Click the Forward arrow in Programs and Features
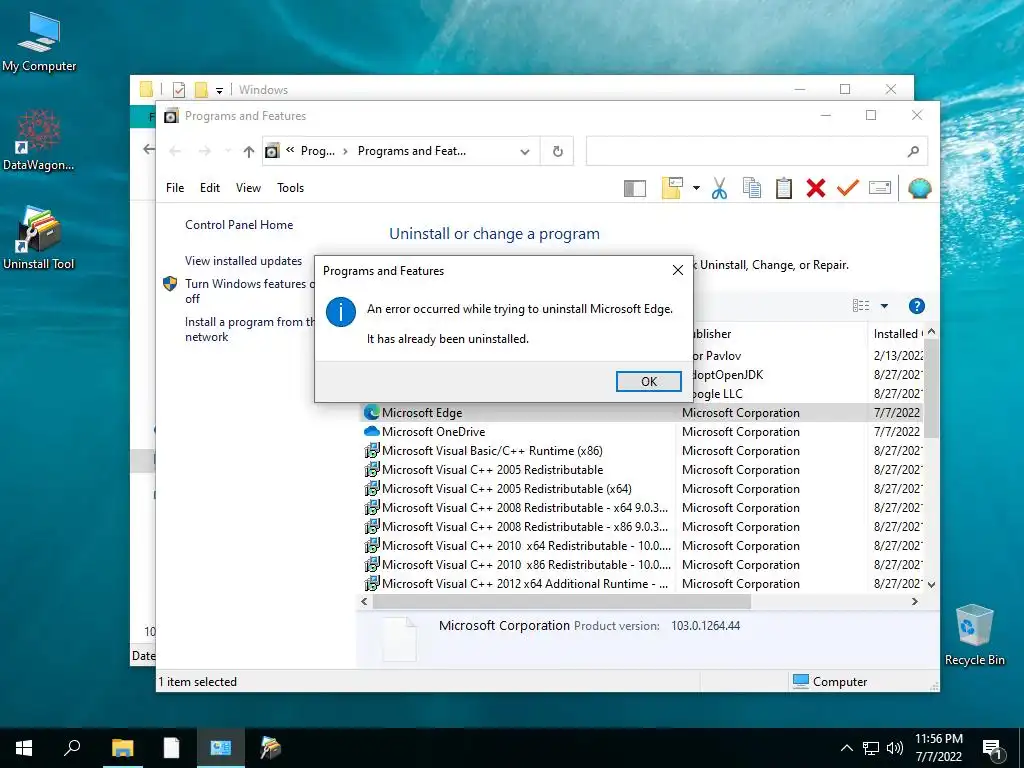The width and height of the screenshot is (1024, 768). [204, 152]
